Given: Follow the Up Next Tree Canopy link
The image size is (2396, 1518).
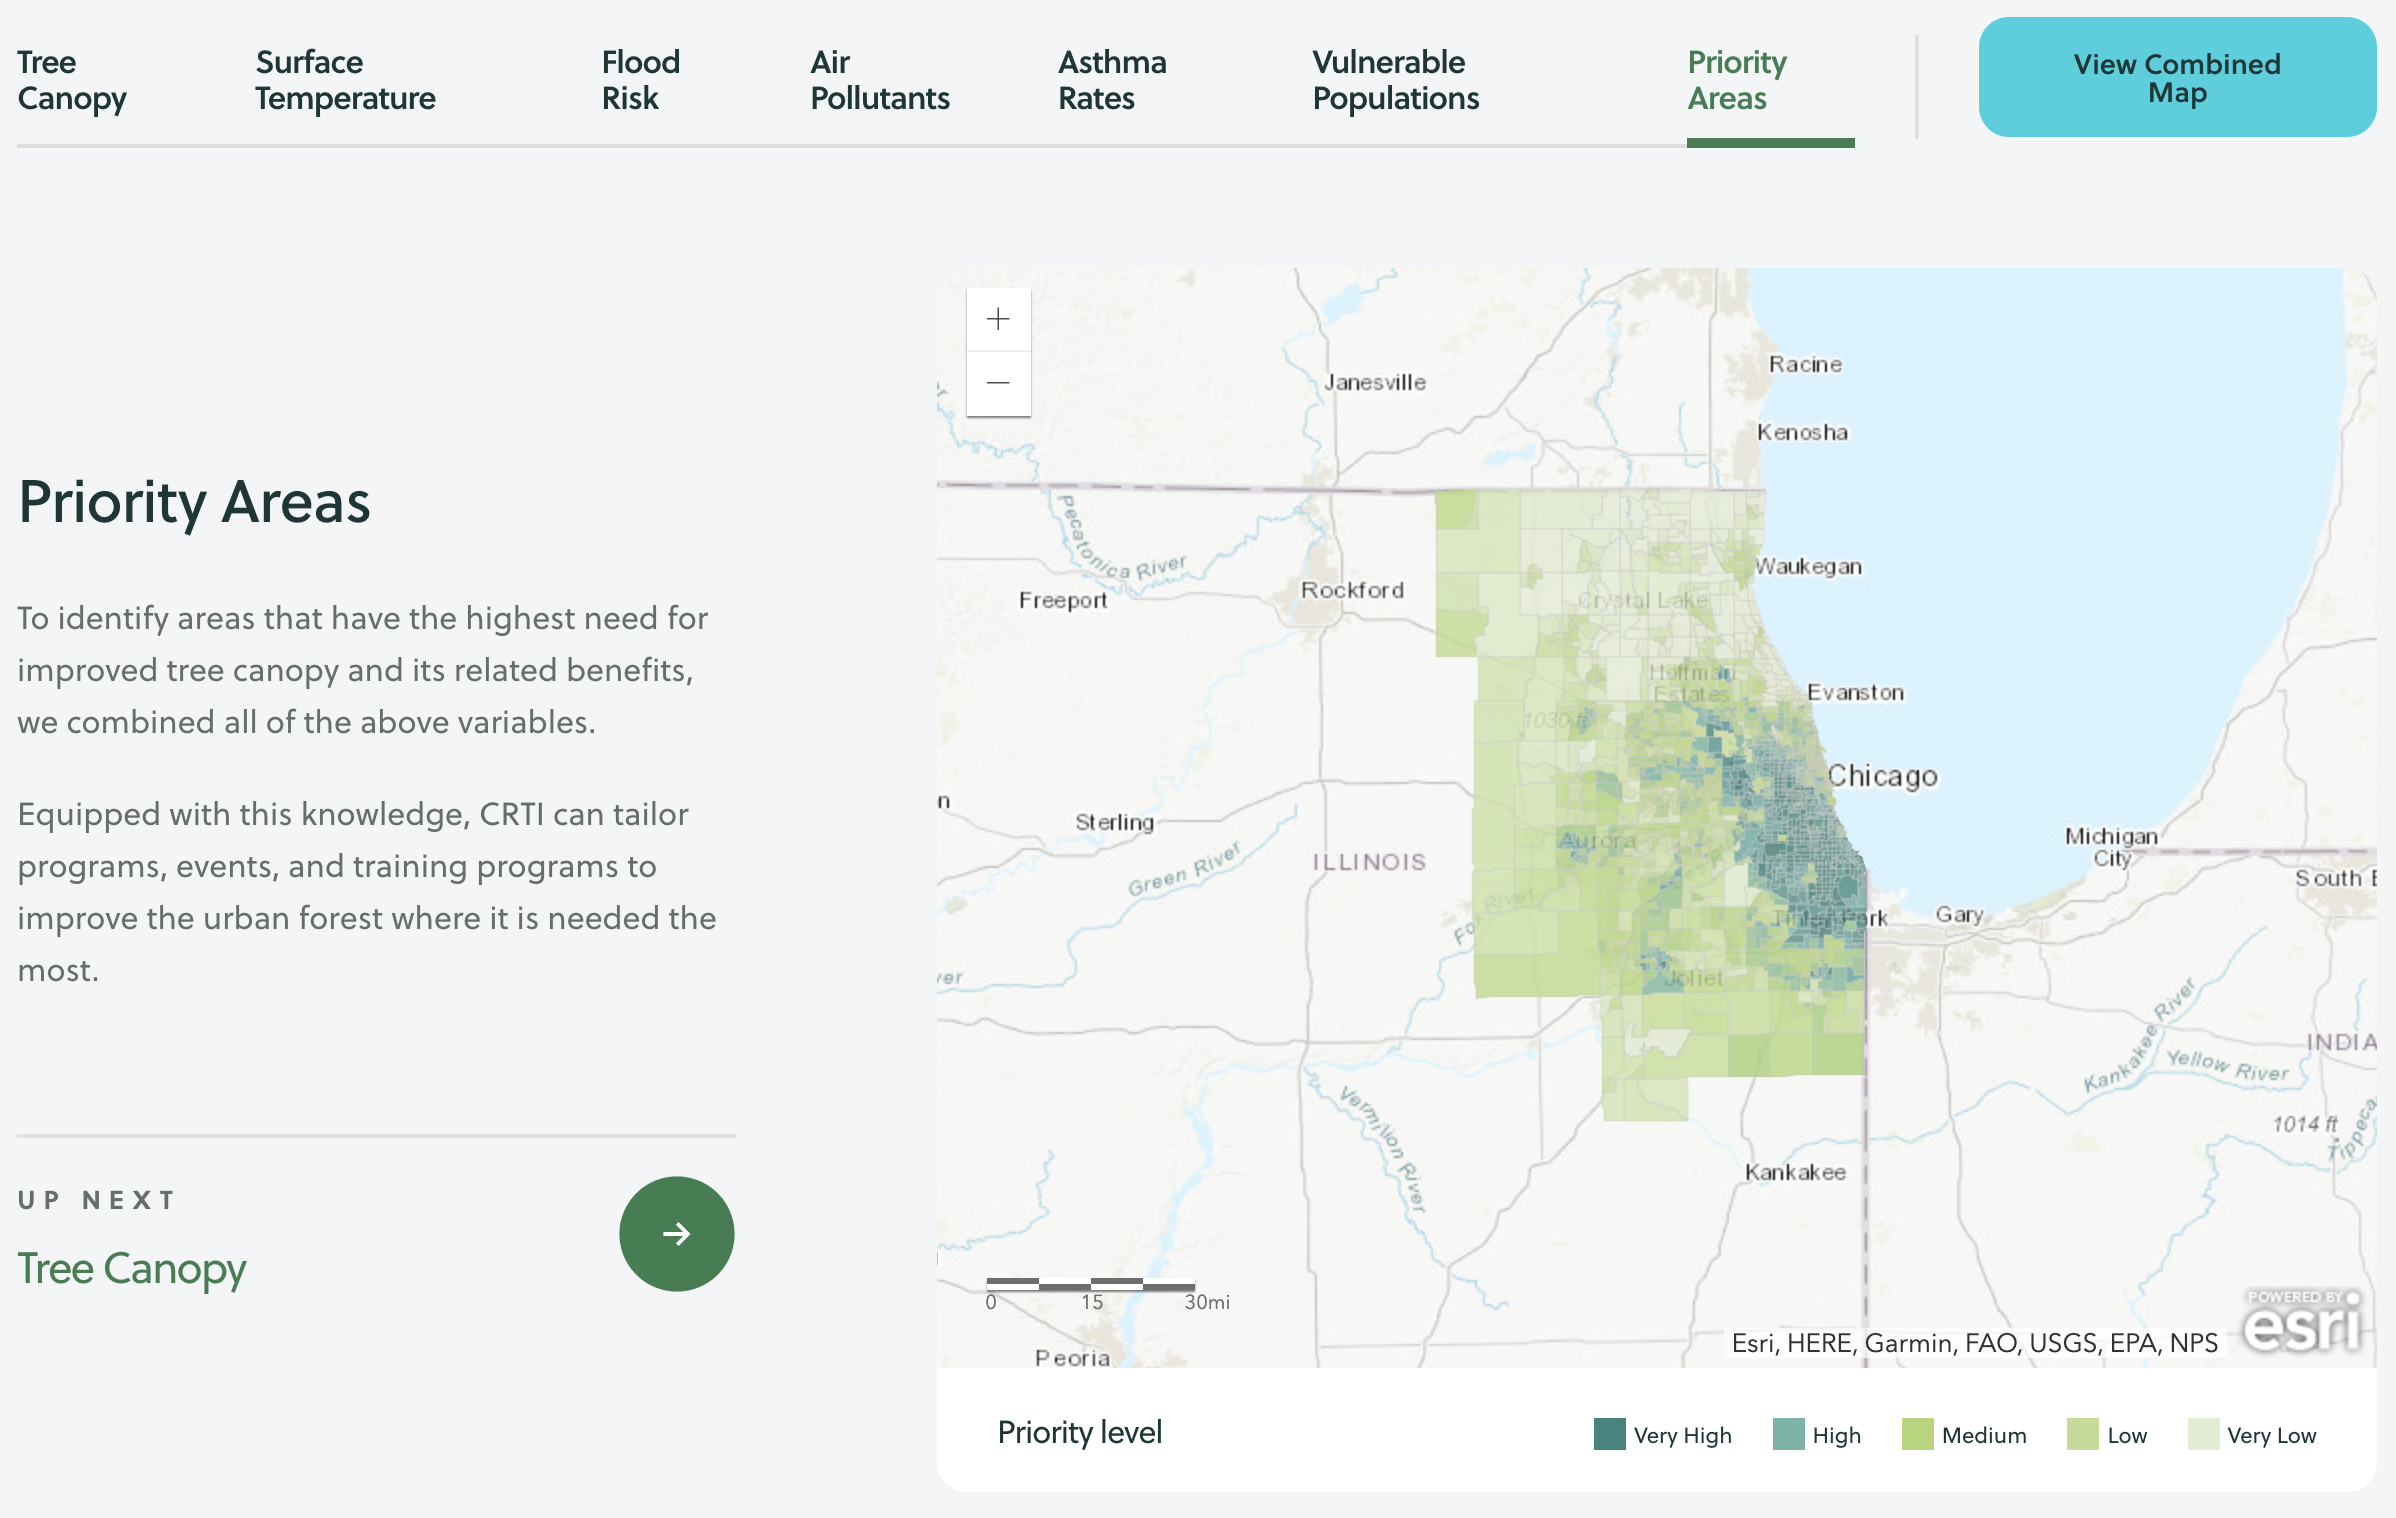Looking at the screenshot, I should pyautogui.click(x=132, y=1268).
